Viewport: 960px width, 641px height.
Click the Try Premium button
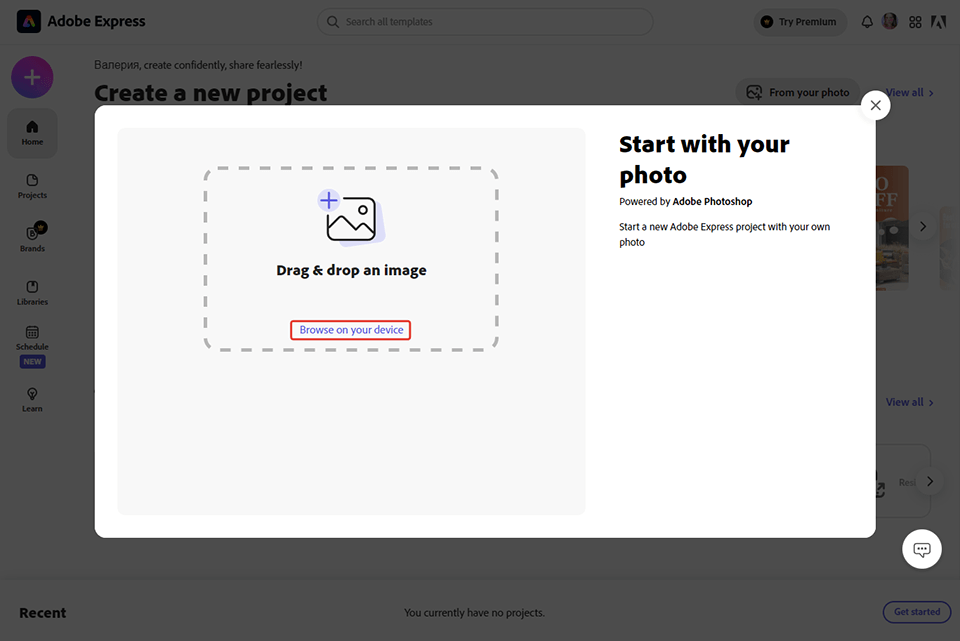(x=800, y=22)
